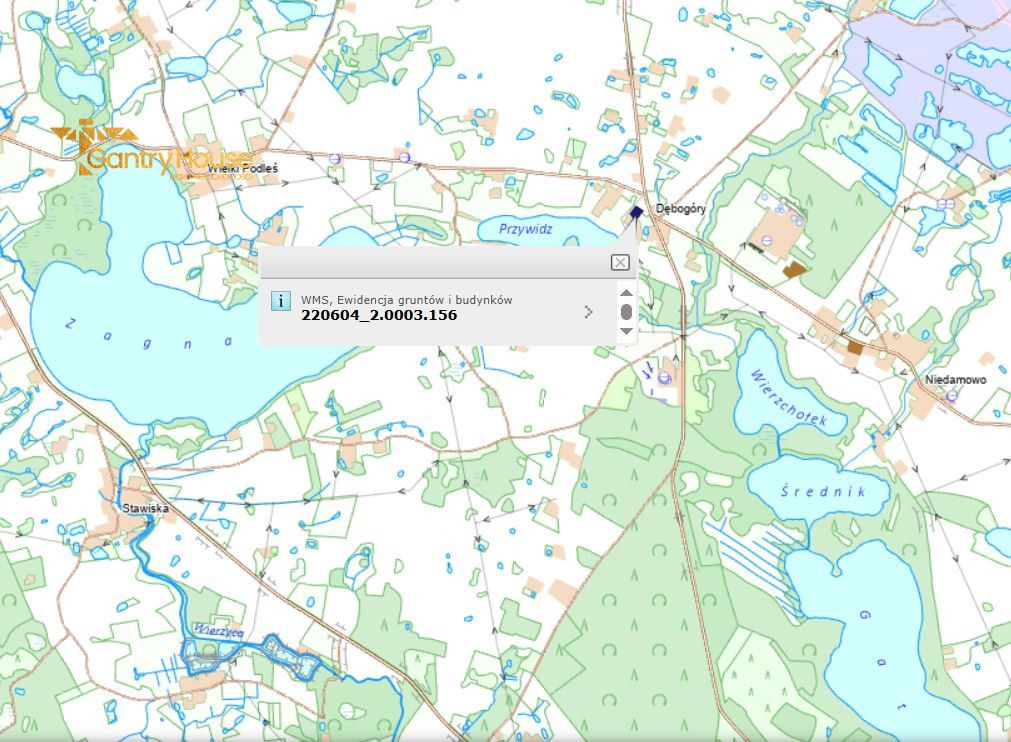
Task: Click the Stawiska village label
Action: click(146, 509)
